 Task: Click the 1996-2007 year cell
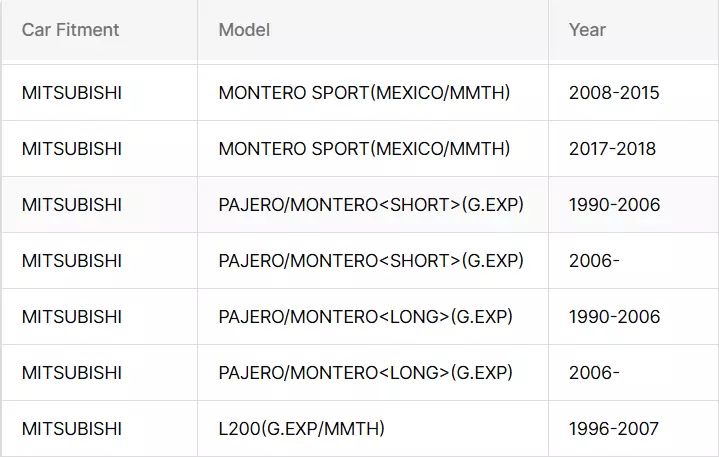614,429
